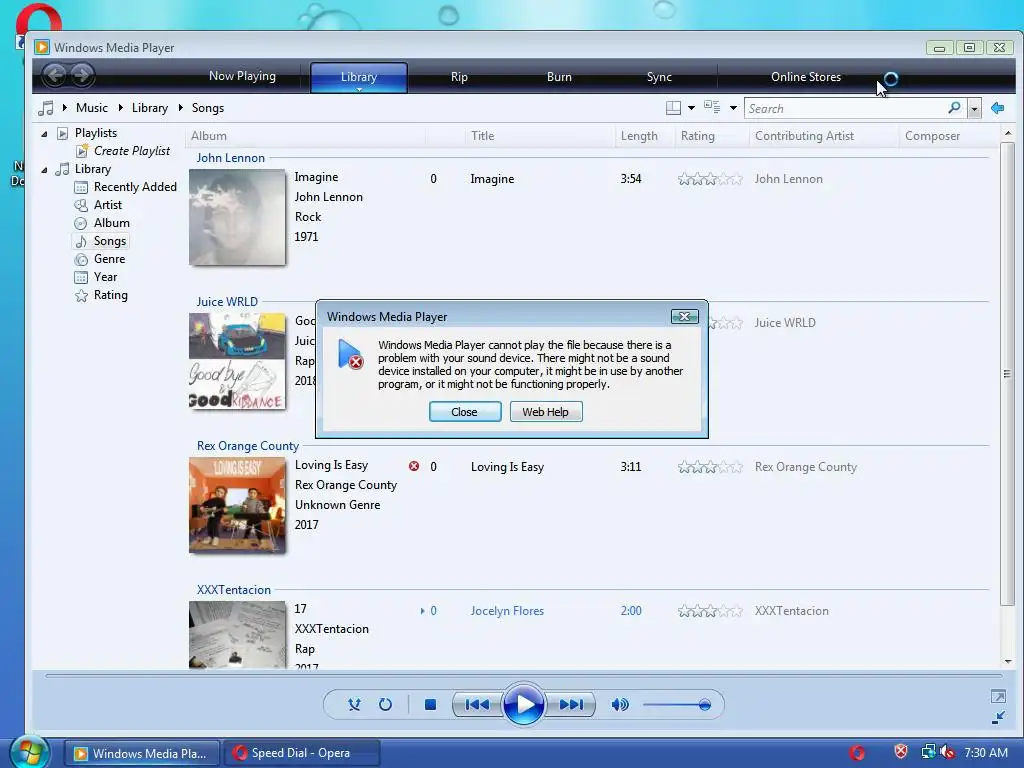Turn shuffle on

click(354, 705)
